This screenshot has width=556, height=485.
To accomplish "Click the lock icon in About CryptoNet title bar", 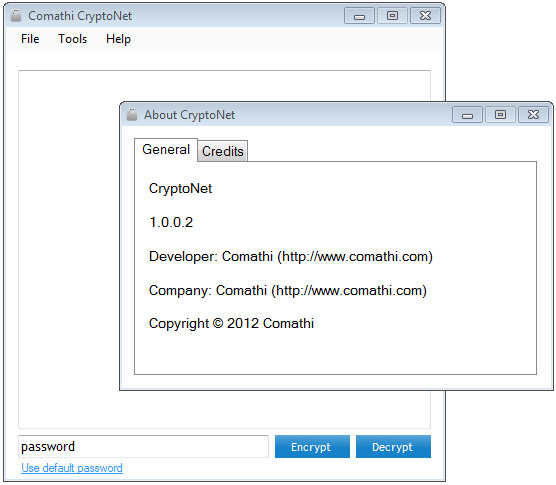I will click(x=132, y=115).
